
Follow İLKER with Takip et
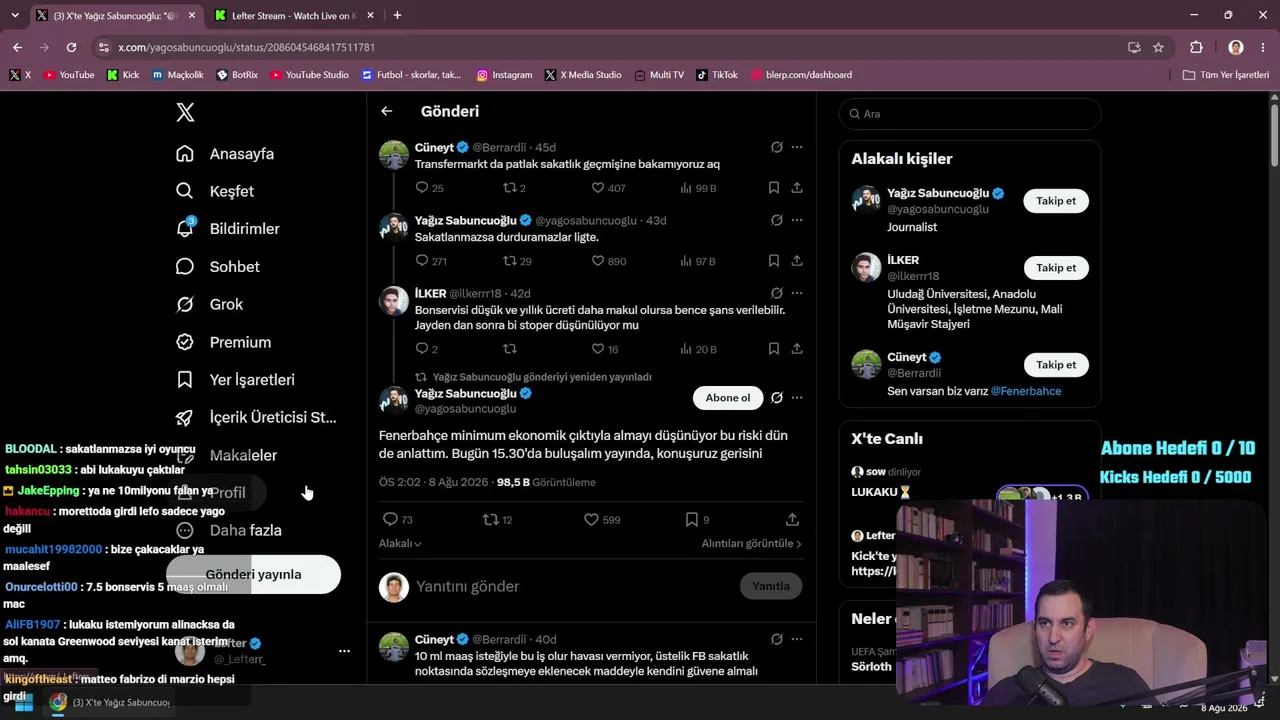coord(1056,268)
